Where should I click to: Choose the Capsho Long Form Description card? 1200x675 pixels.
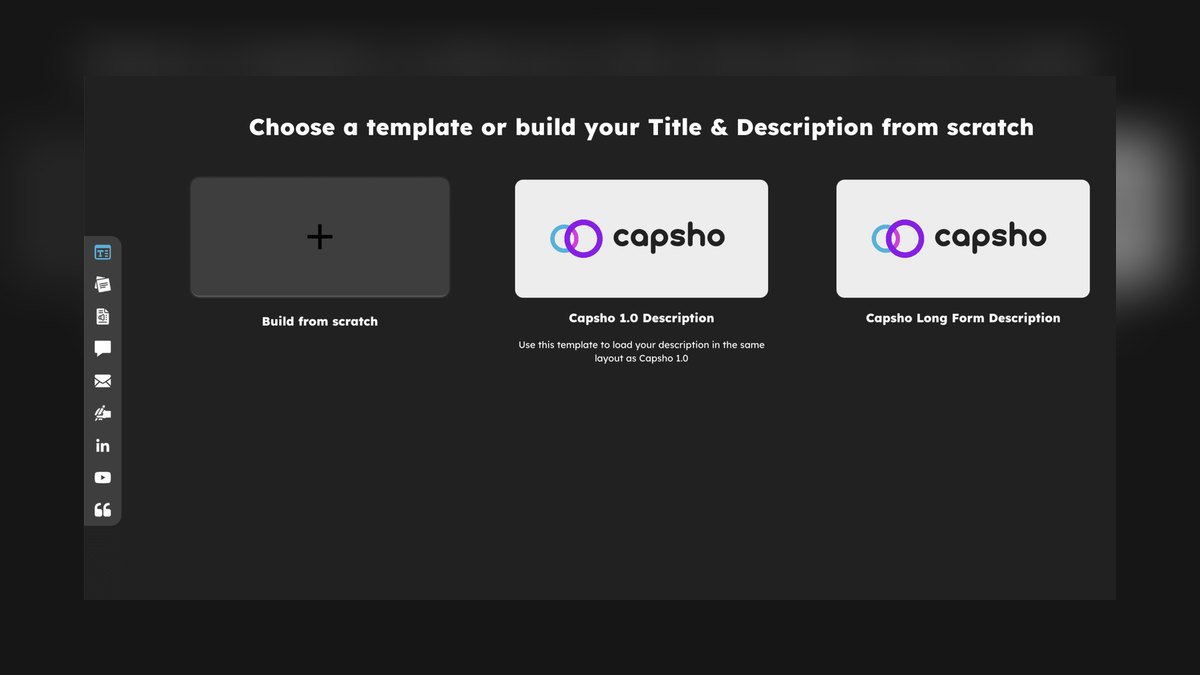click(x=963, y=238)
